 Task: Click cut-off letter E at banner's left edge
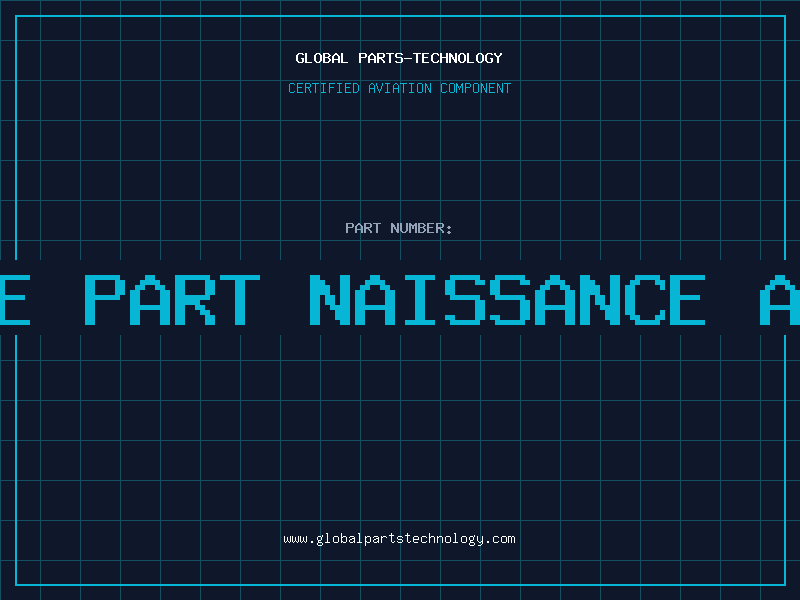pos(15,300)
